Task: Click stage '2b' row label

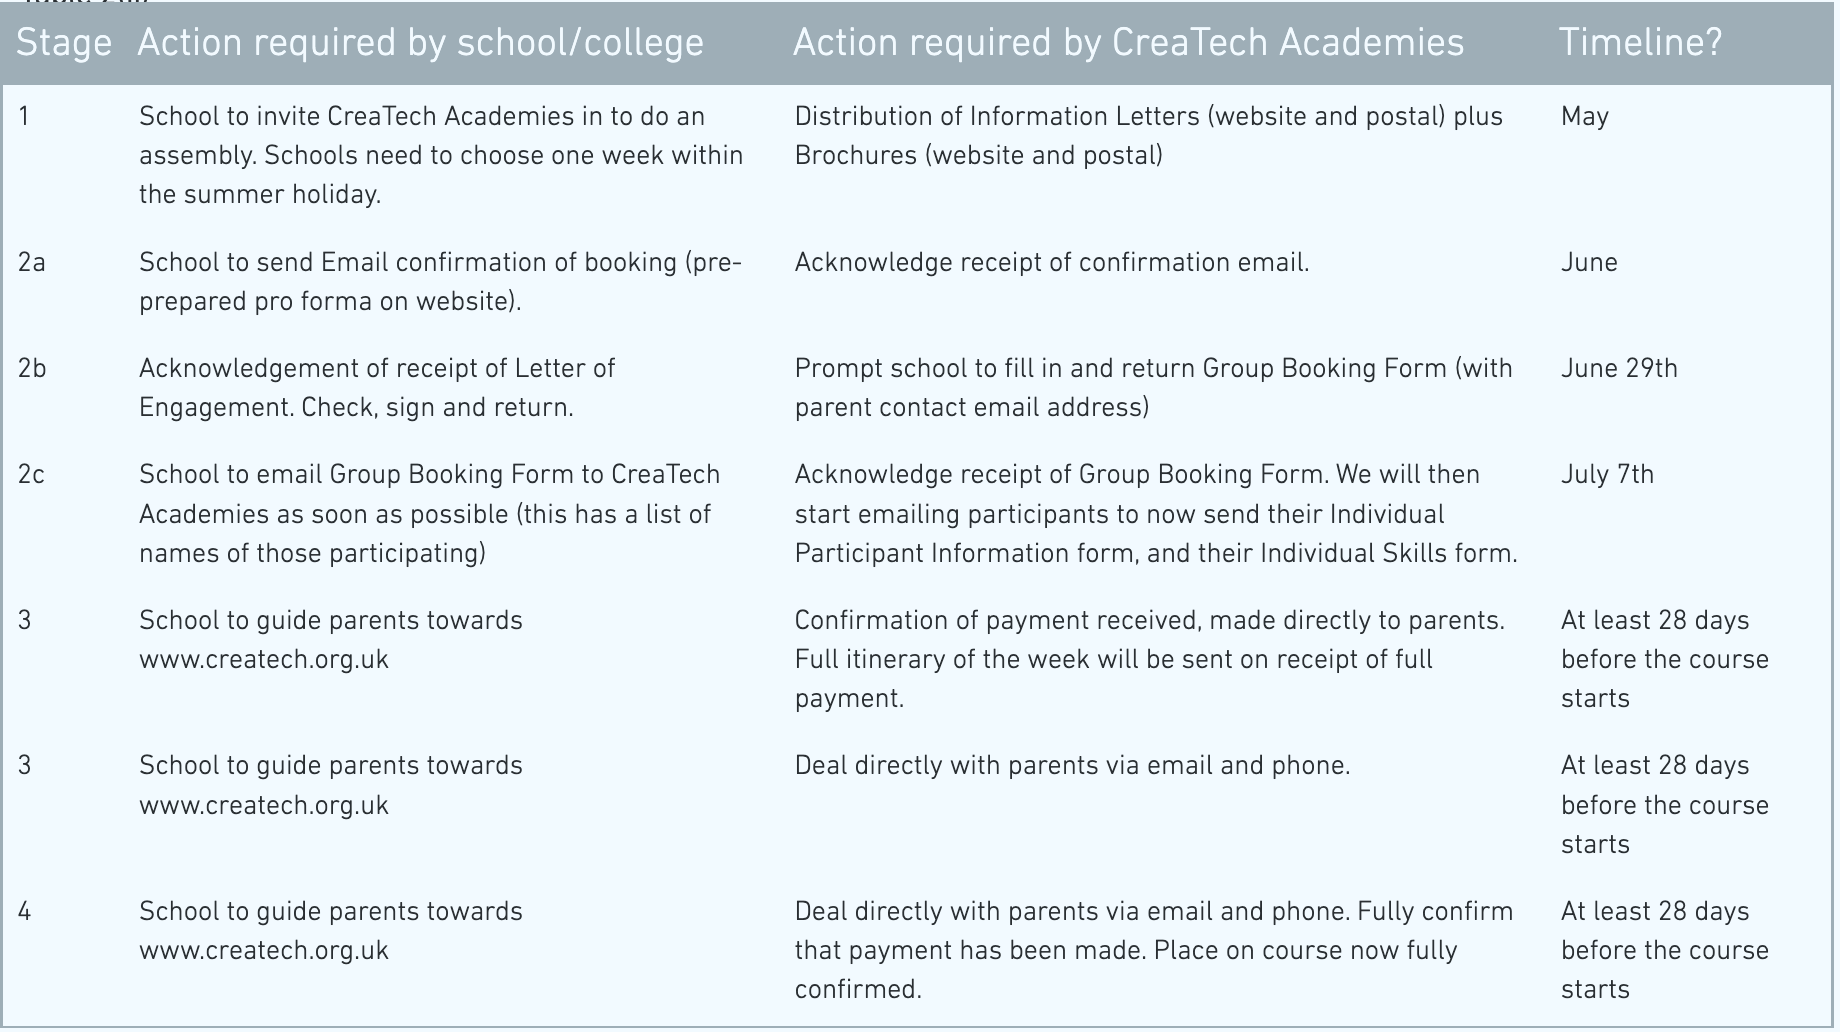Action: point(32,368)
